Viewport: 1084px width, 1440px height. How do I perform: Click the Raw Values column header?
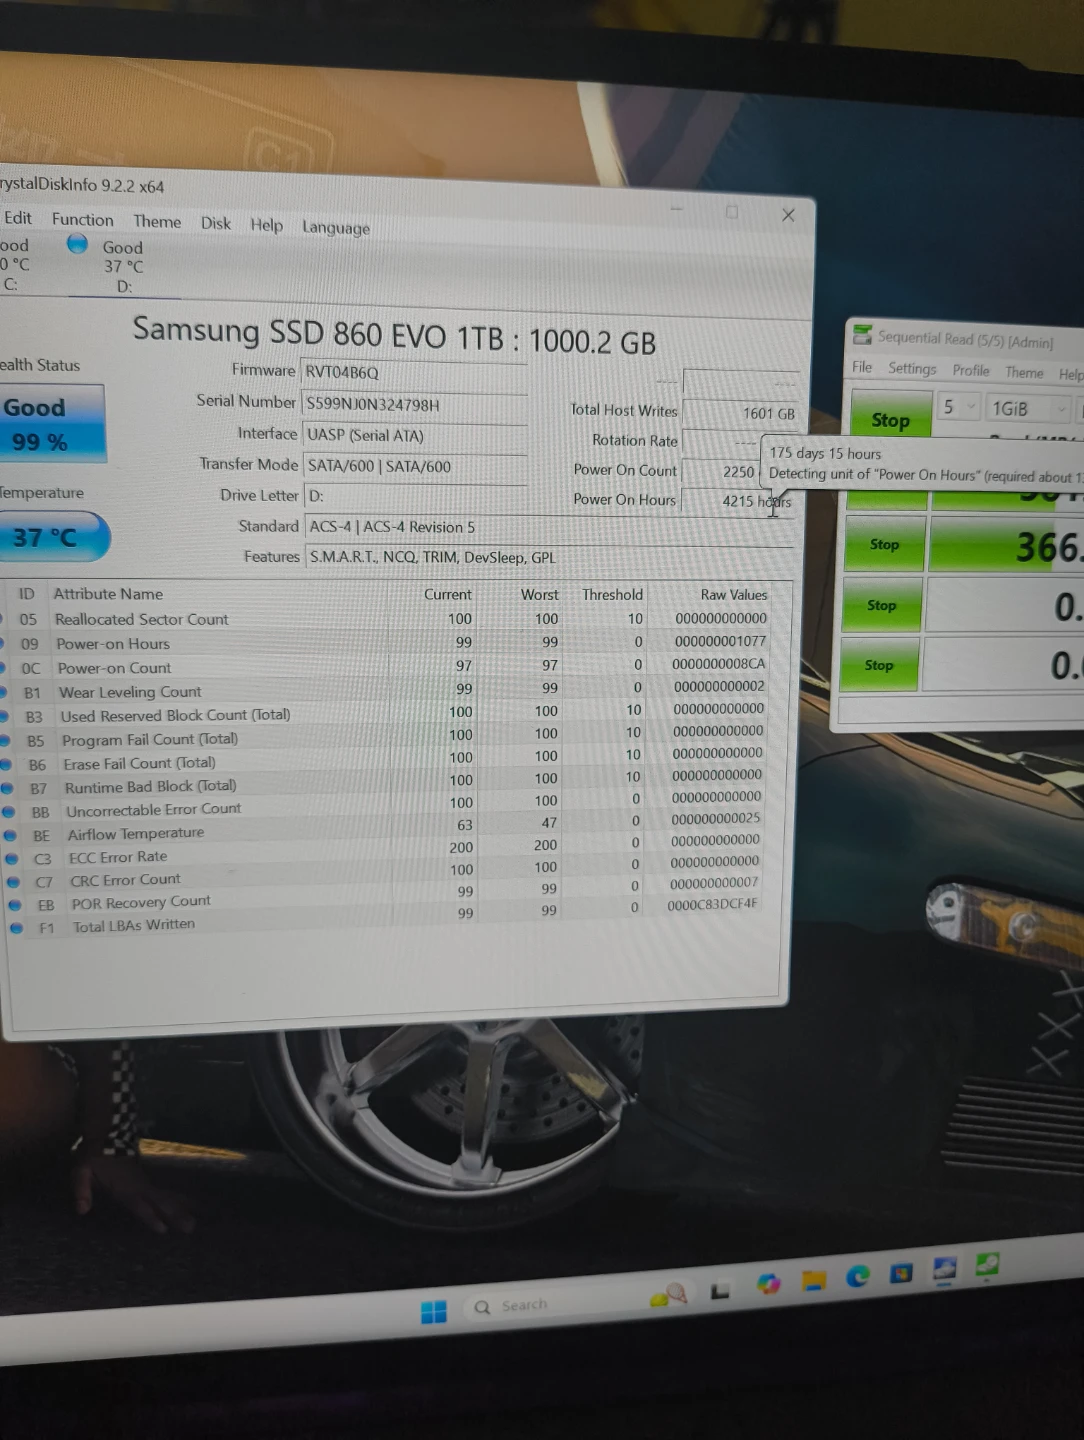coord(733,594)
